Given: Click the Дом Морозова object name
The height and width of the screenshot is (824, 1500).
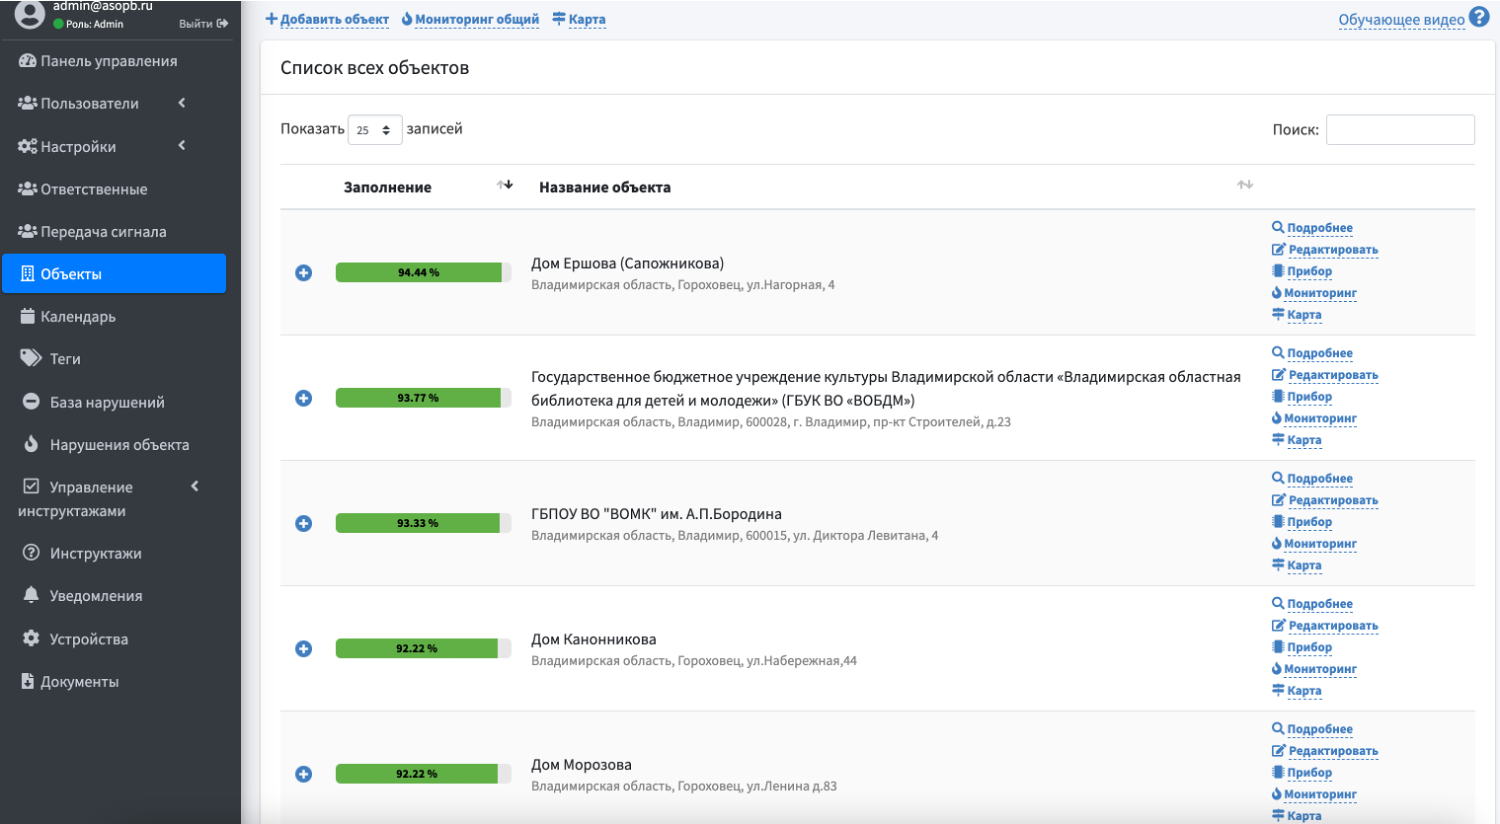Looking at the screenshot, I should [x=581, y=765].
